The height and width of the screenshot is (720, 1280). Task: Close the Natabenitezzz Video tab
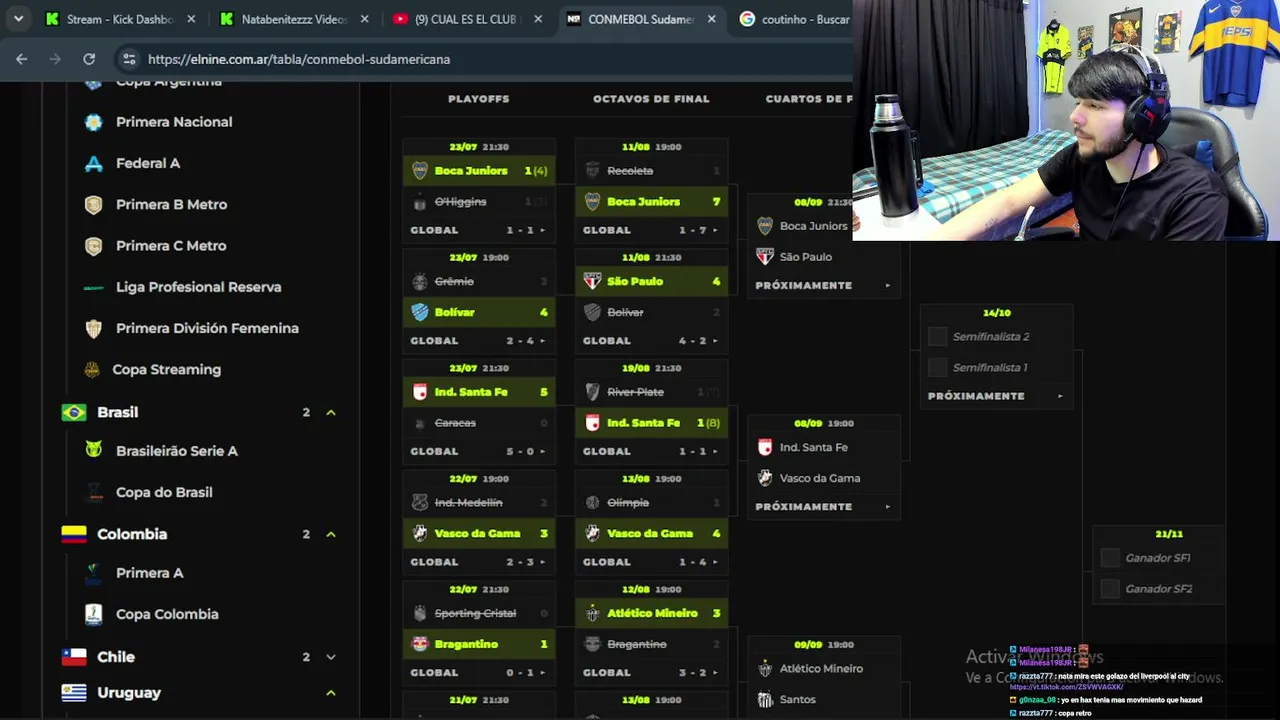[x=364, y=19]
